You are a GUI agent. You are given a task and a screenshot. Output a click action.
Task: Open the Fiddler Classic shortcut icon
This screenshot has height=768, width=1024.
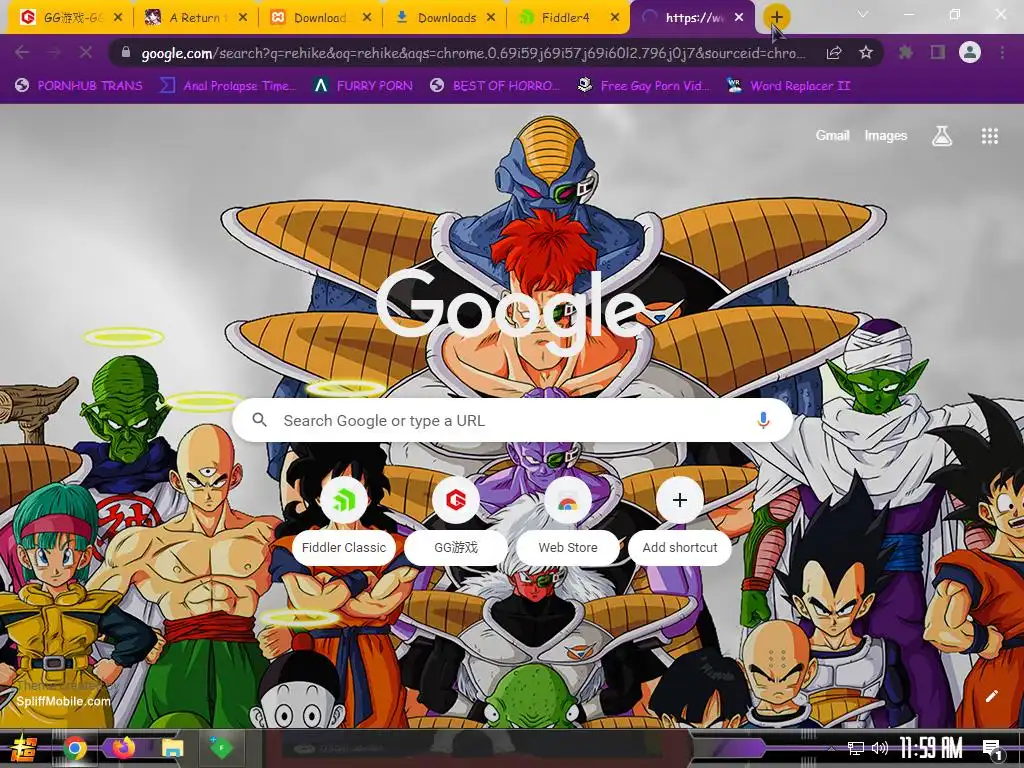(x=344, y=500)
